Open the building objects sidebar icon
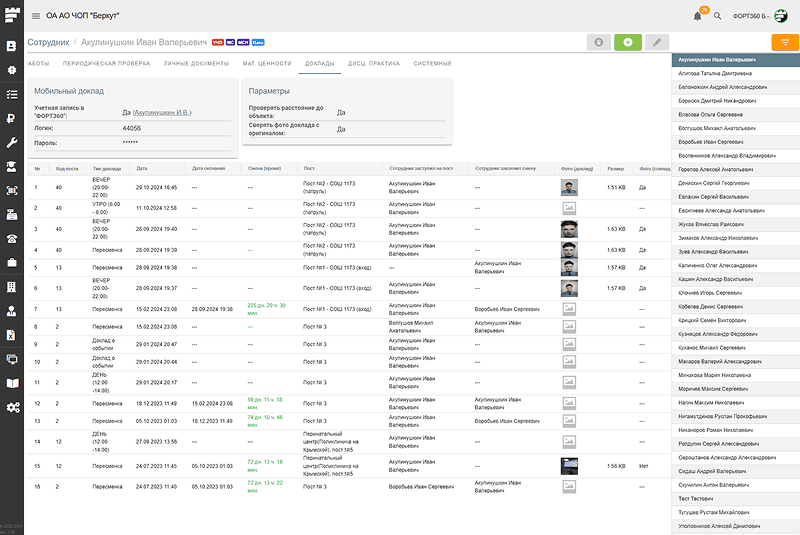Image resolution: width=800 pixels, height=535 pixels. tap(12, 287)
